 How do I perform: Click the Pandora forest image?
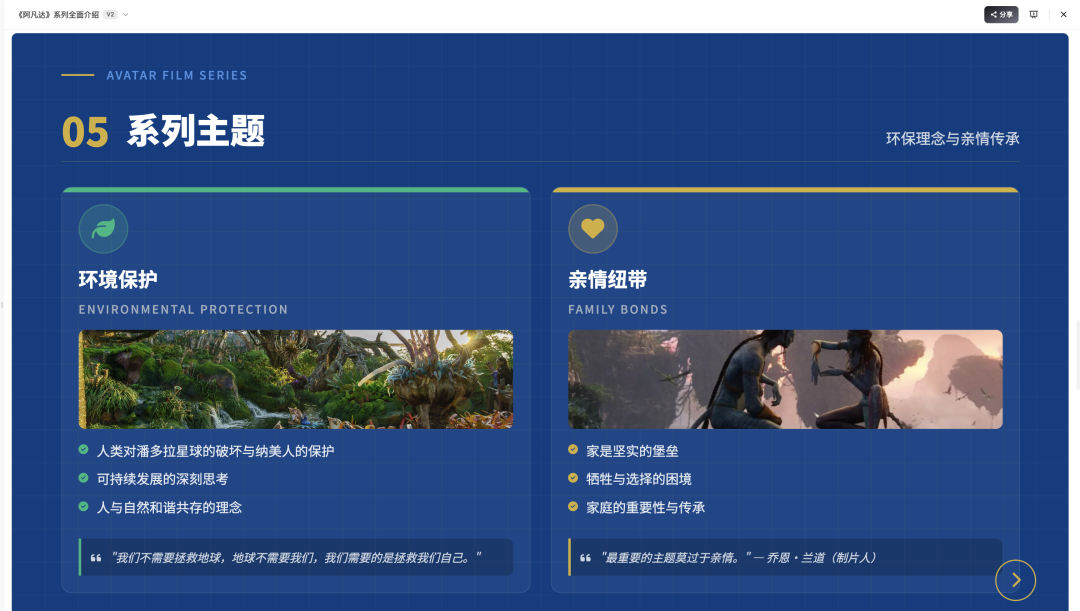(296, 380)
